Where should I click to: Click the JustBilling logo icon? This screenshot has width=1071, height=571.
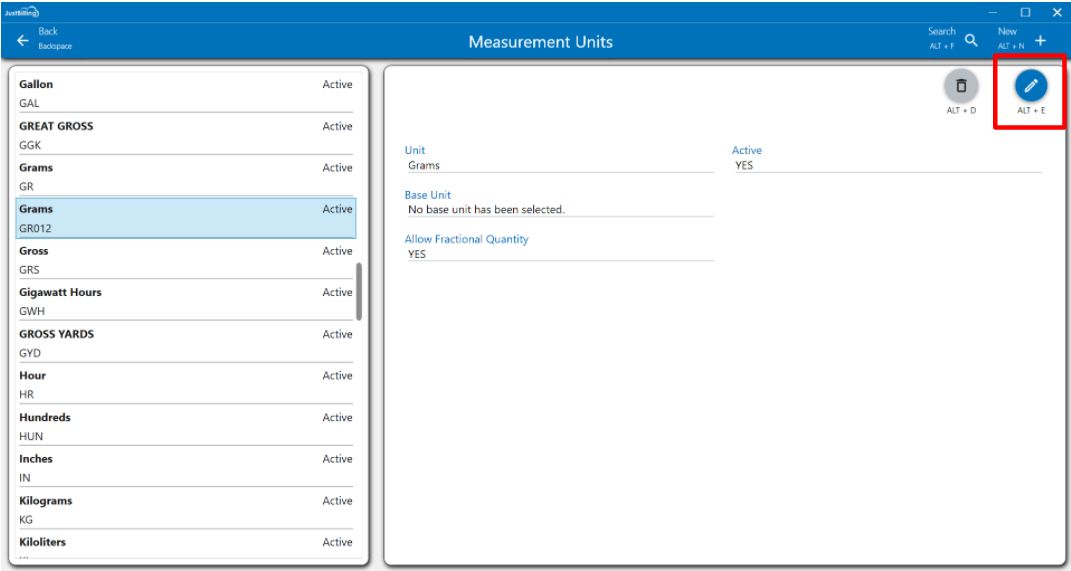point(22,11)
